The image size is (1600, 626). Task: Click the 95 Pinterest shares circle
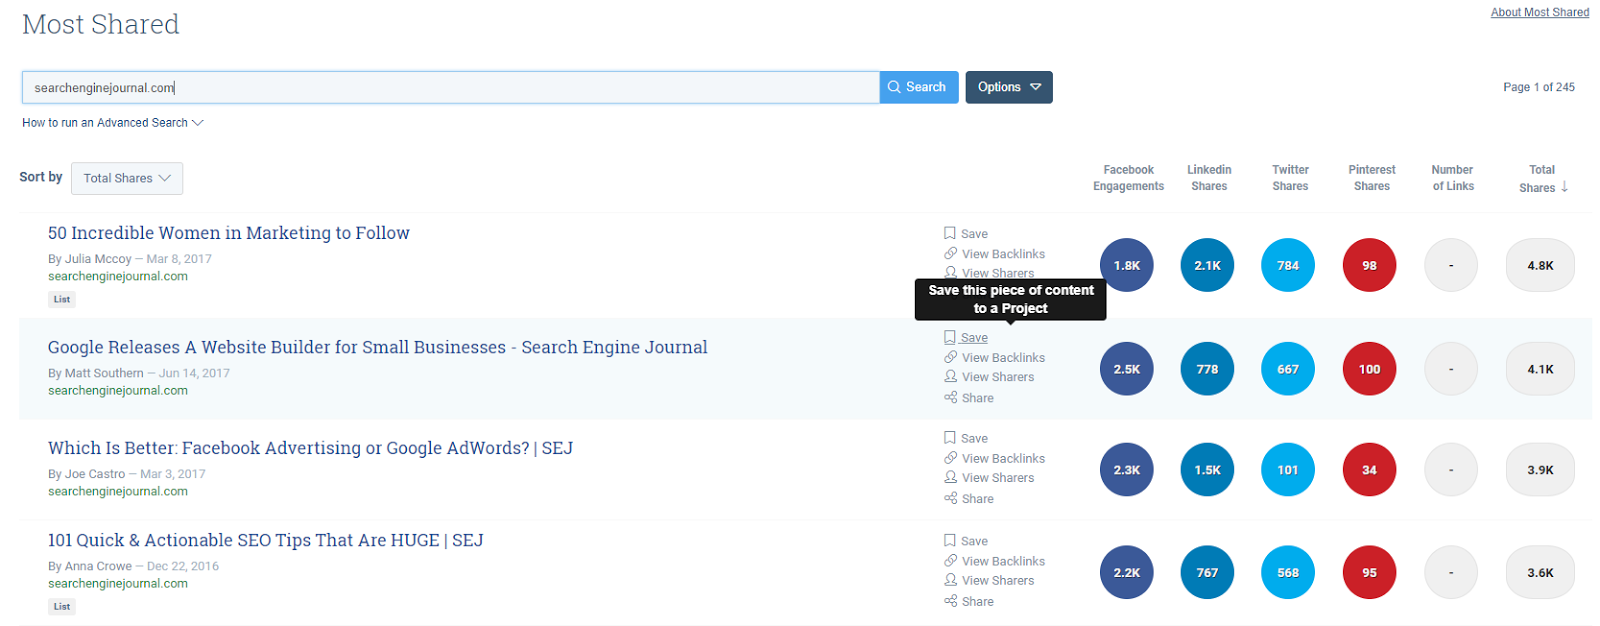(x=1369, y=573)
